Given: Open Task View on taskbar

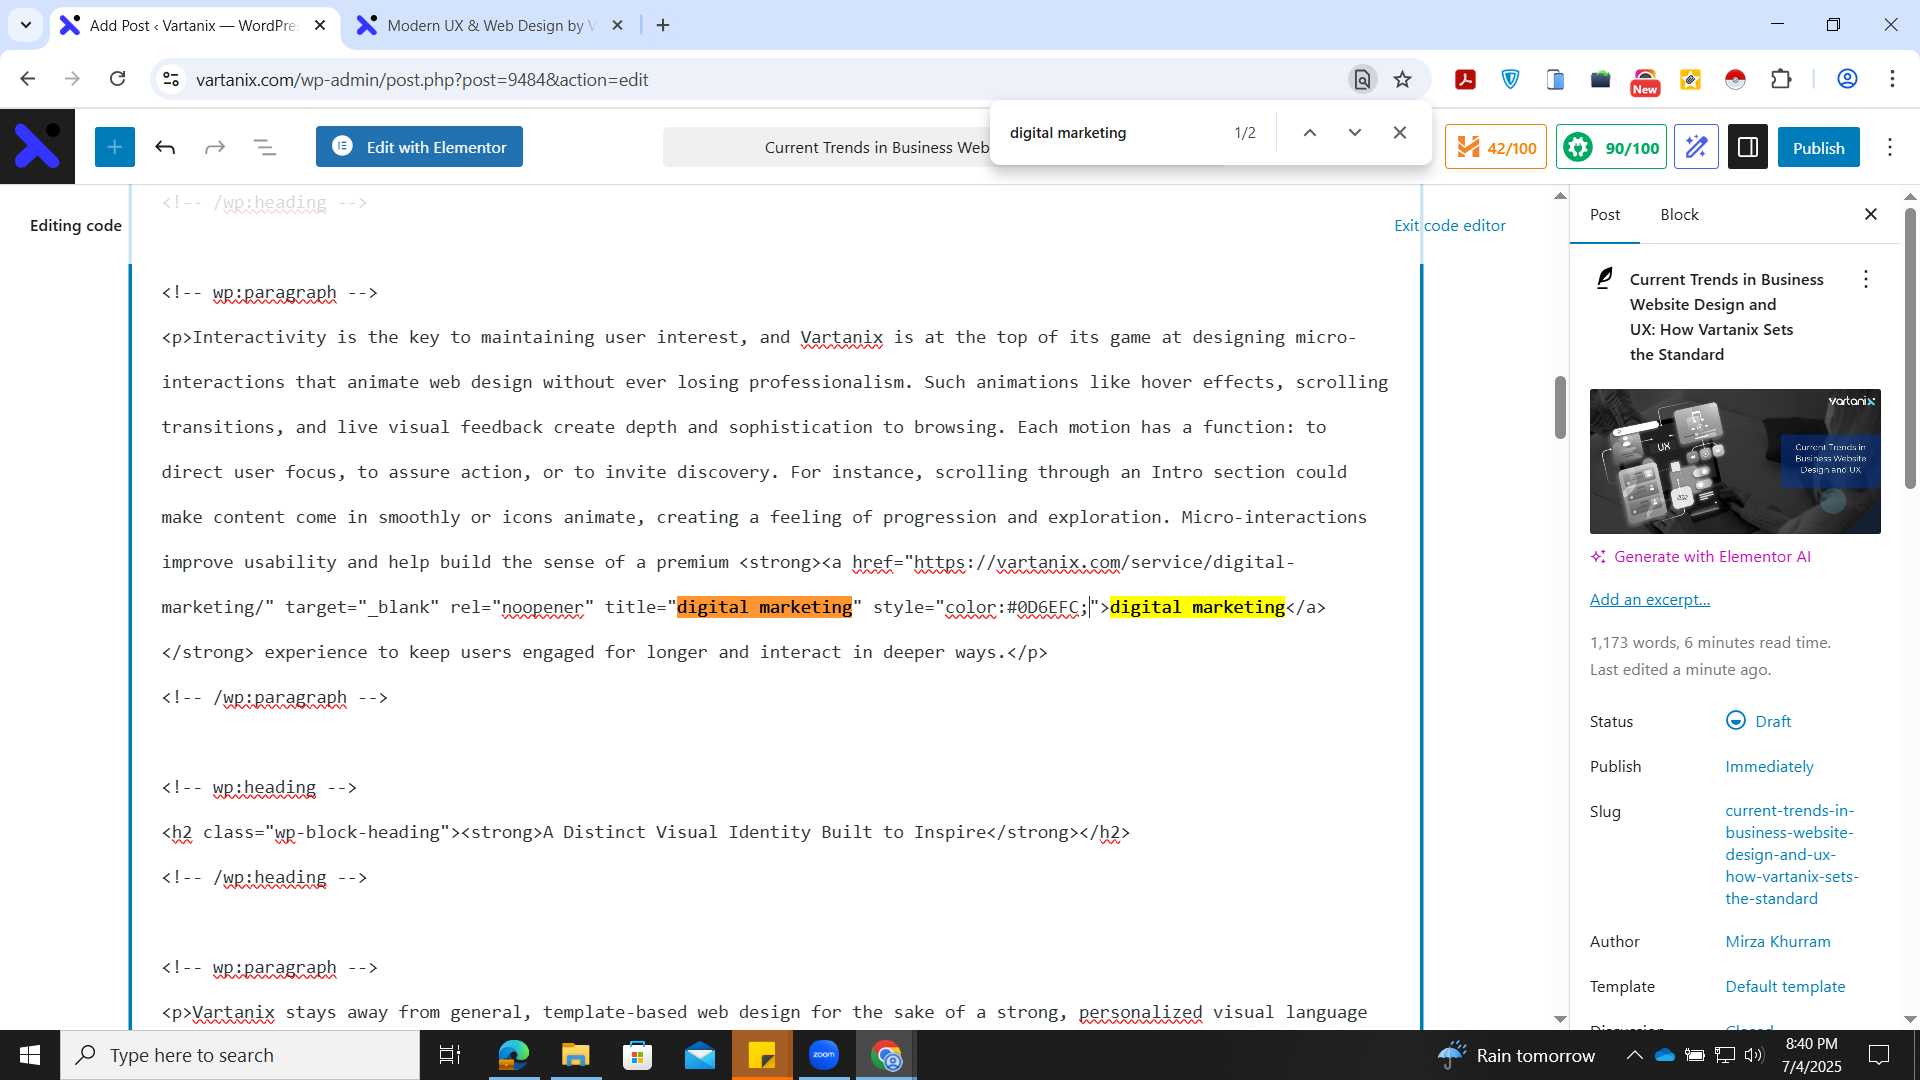Looking at the screenshot, I should click(x=450, y=1055).
